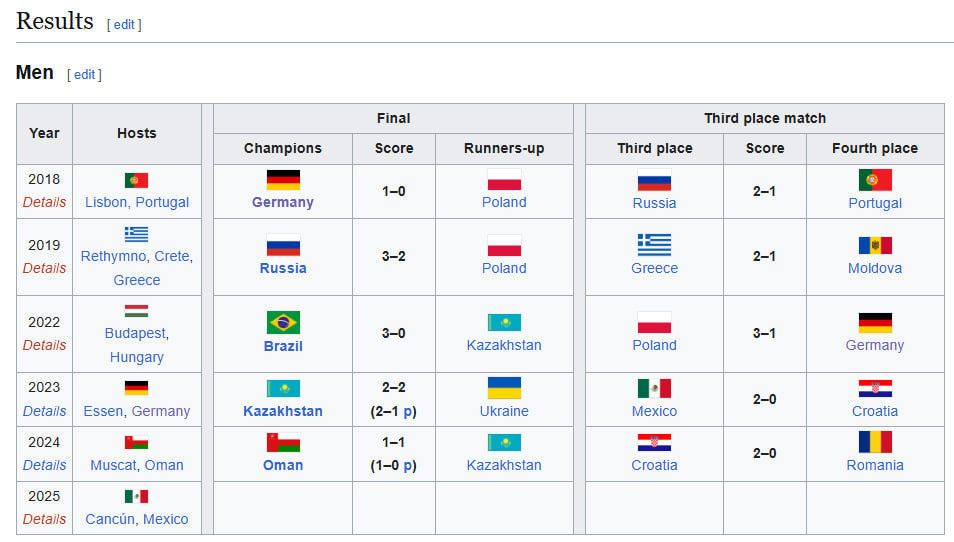
Task: Edit the Men subsection
Action: pyautogui.click(x=84, y=75)
